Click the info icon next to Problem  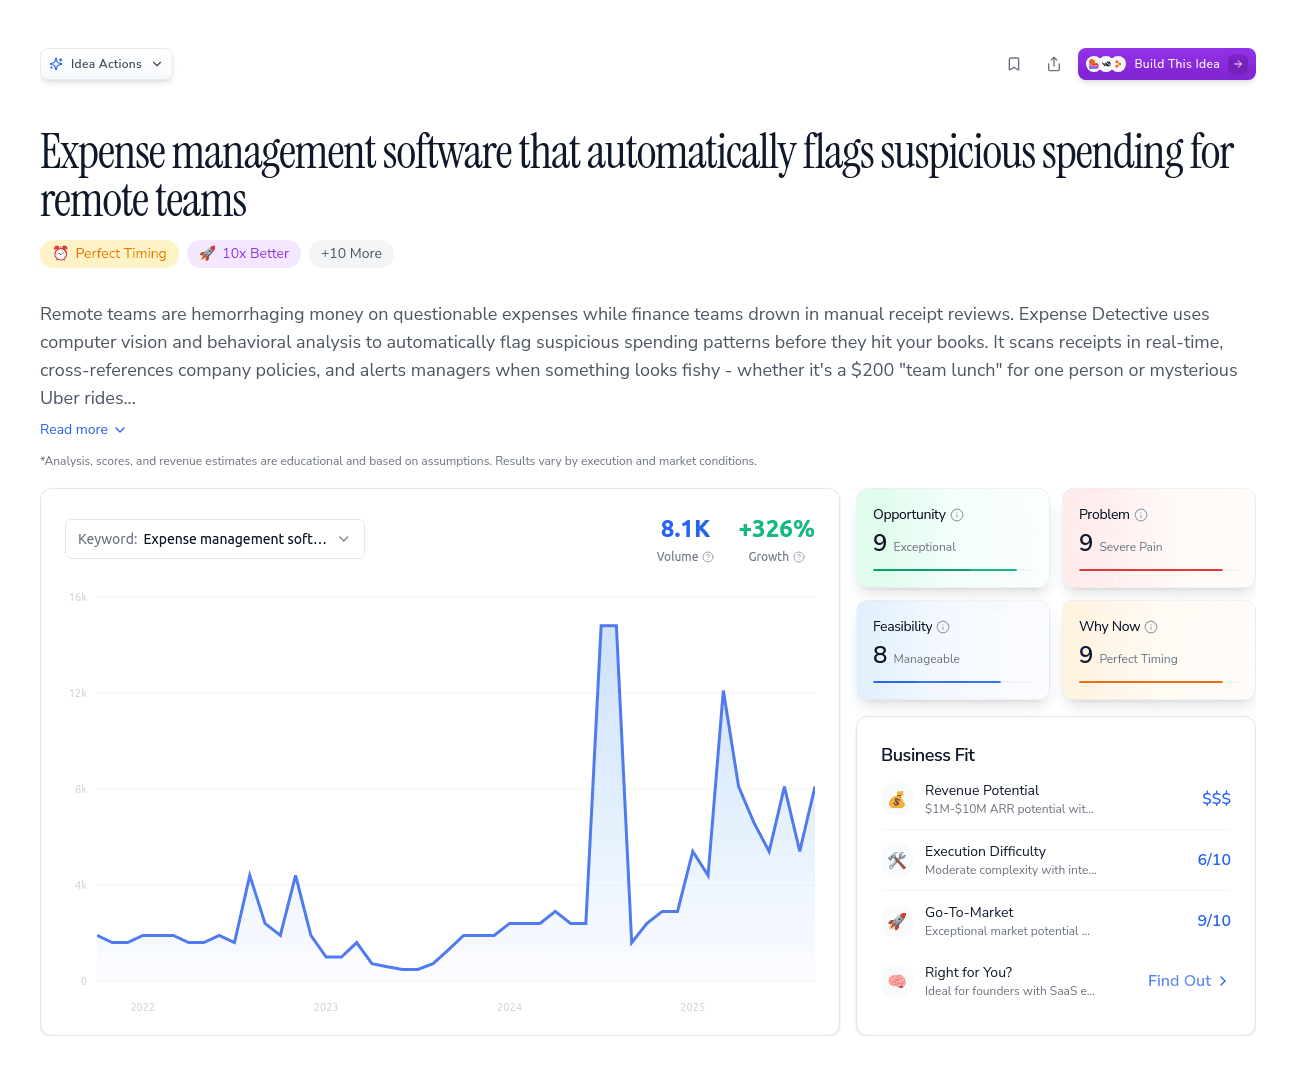[x=1141, y=514]
